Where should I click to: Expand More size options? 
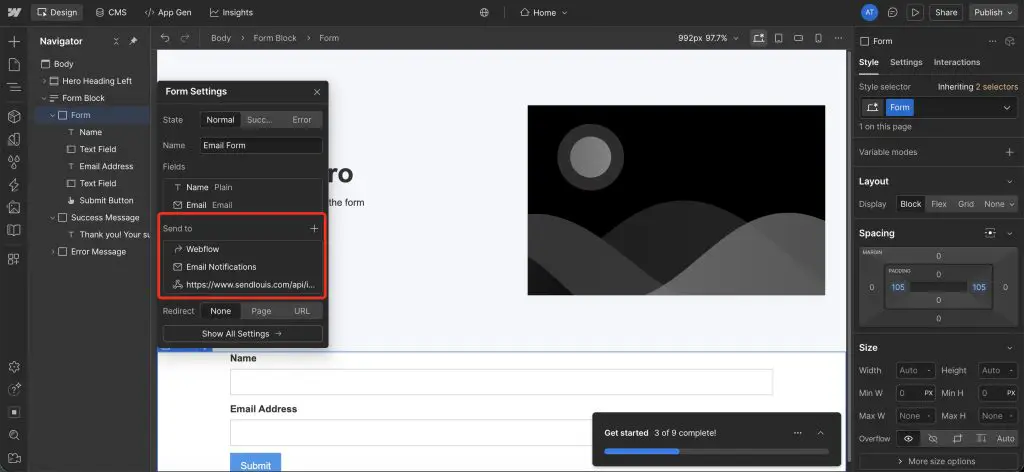pyautogui.click(x=936, y=461)
